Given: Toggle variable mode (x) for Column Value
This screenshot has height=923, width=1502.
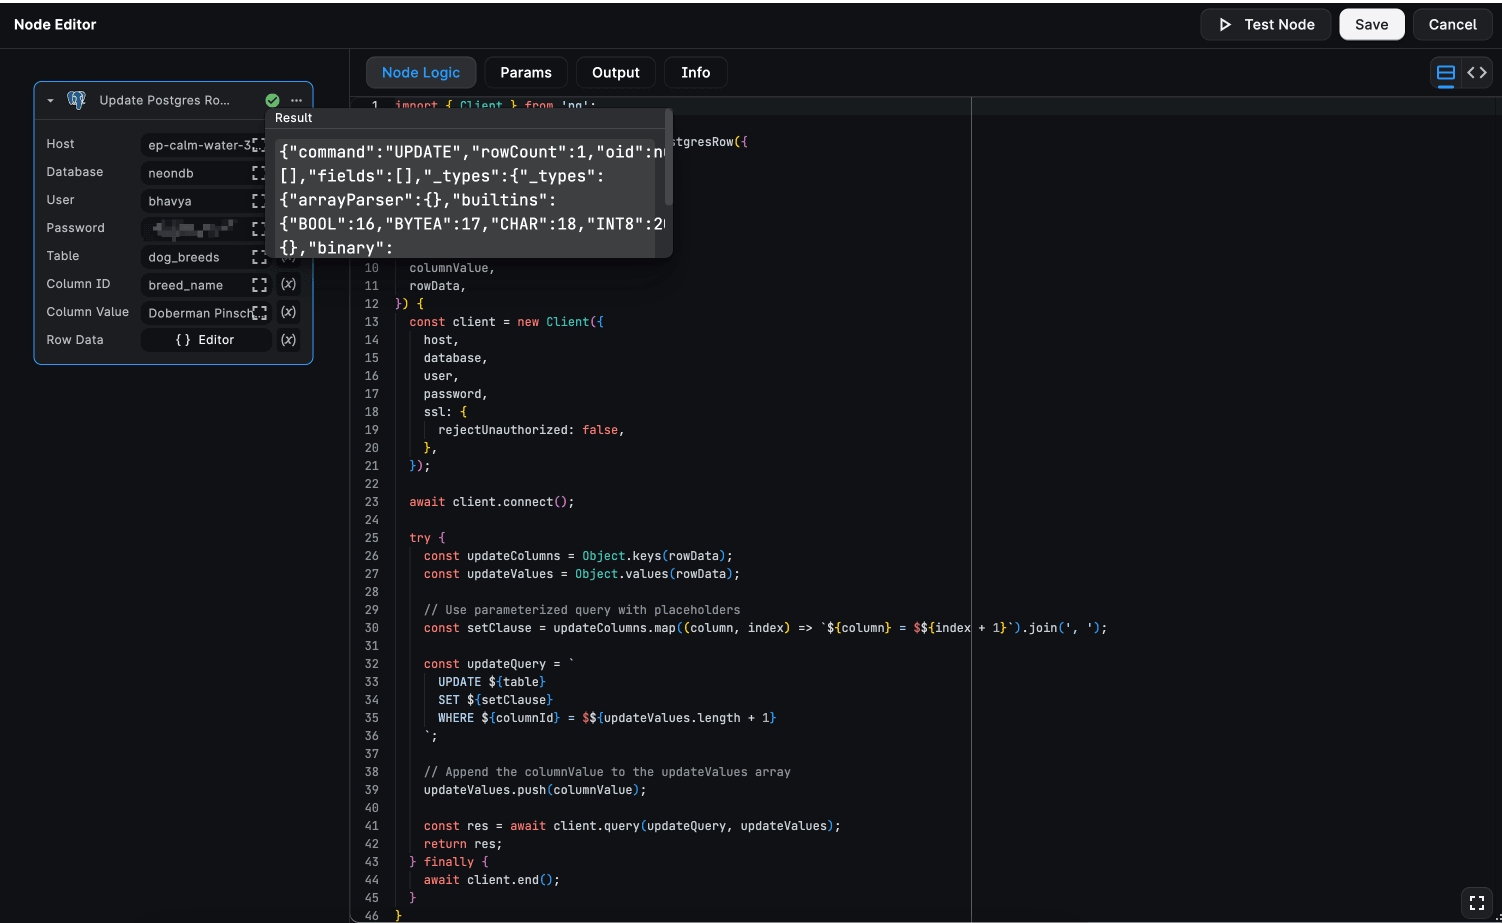Looking at the screenshot, I should 288,312.
